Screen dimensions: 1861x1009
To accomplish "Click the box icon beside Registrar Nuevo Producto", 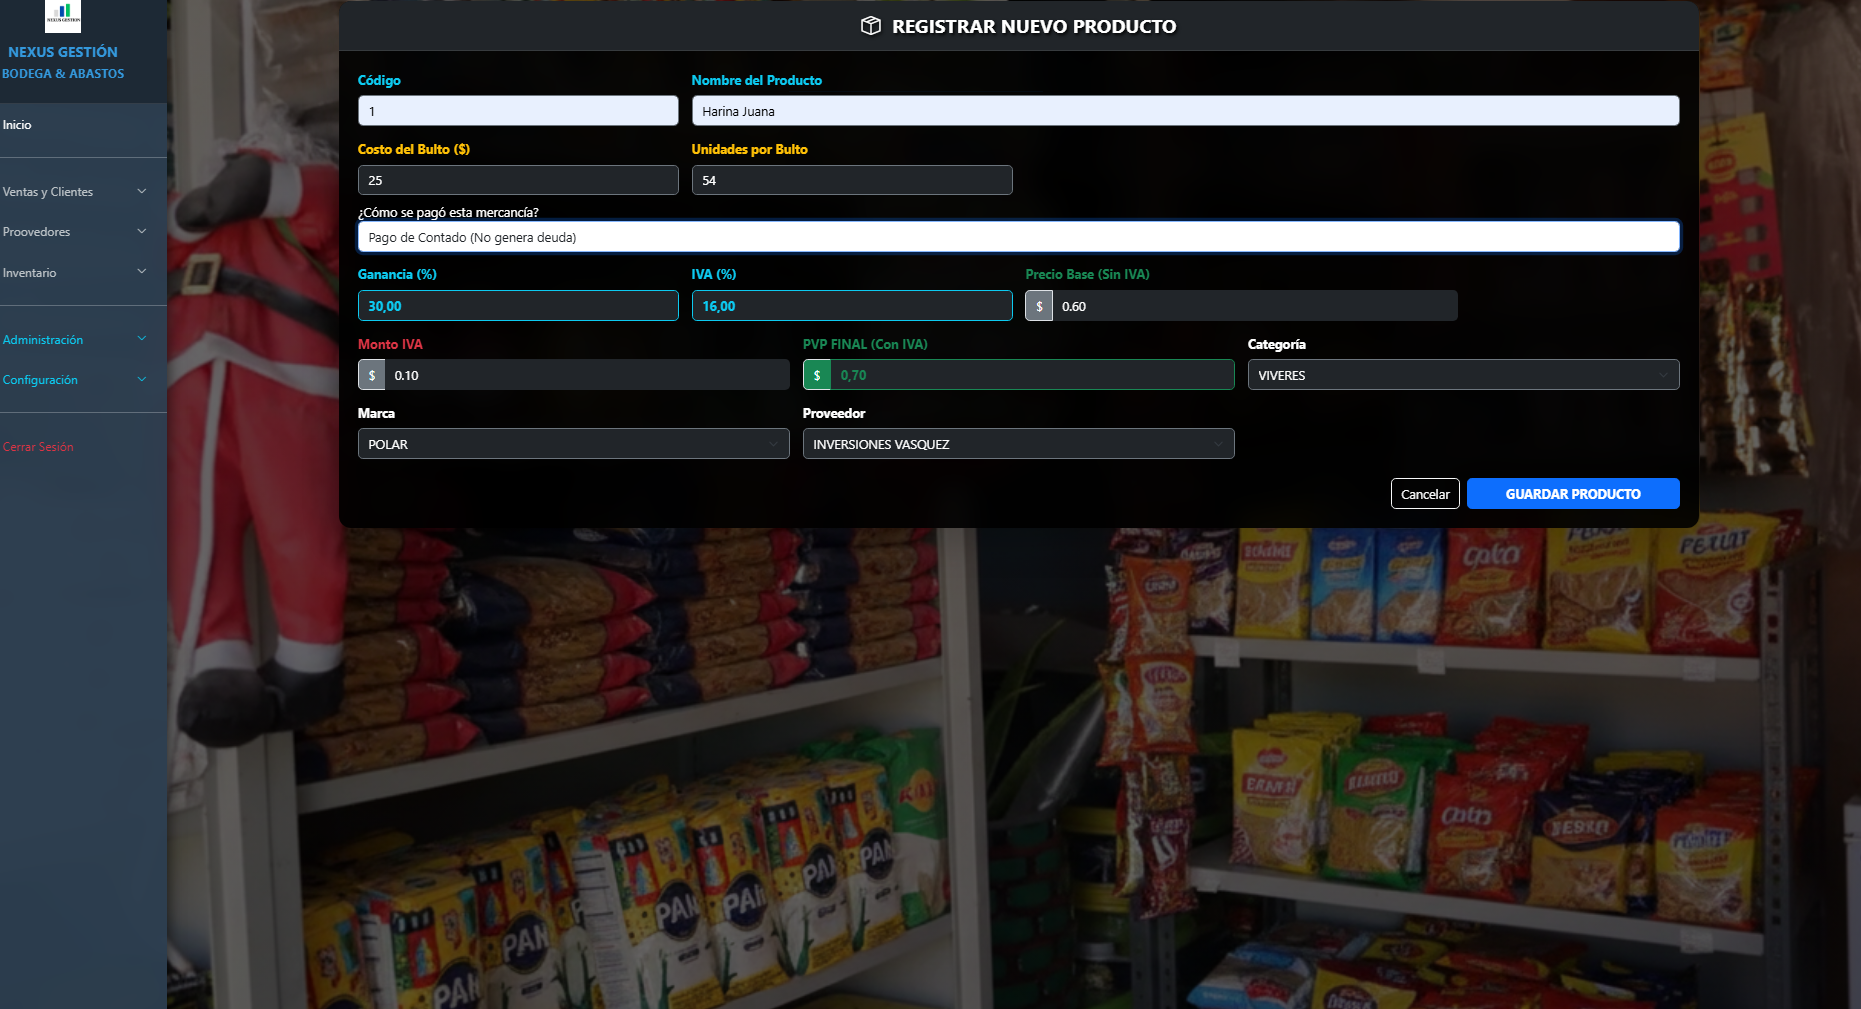I will [x=871, y=26].
